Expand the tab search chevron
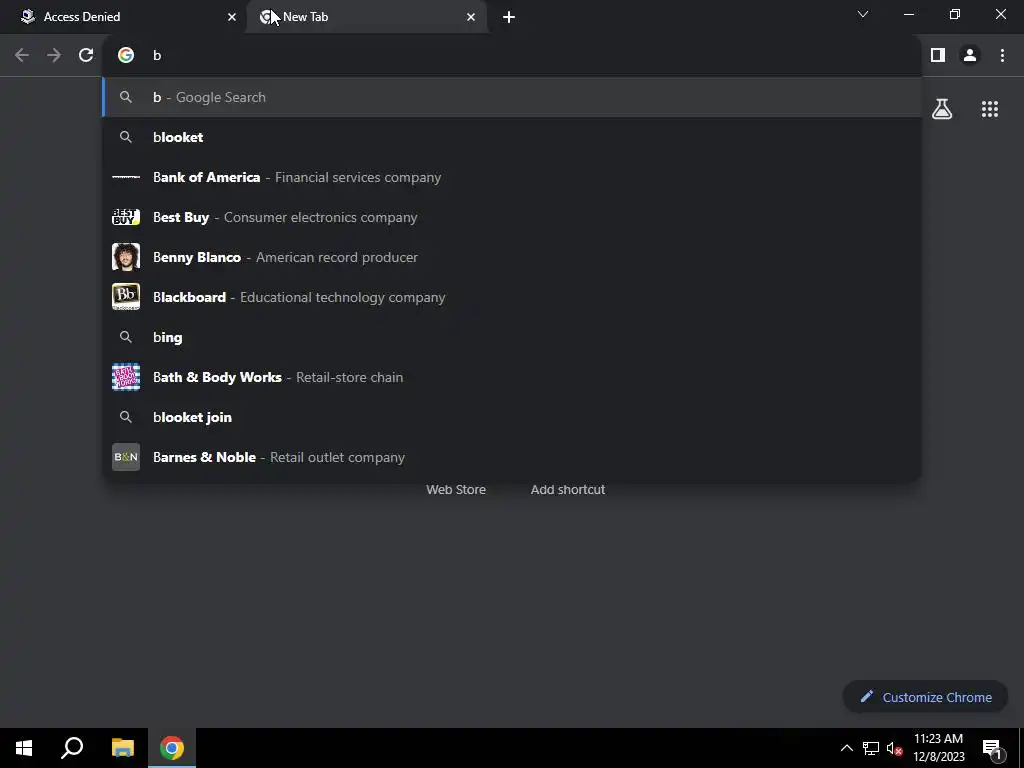Viewport: 1024px width, 768px height. tap(863, 14)
